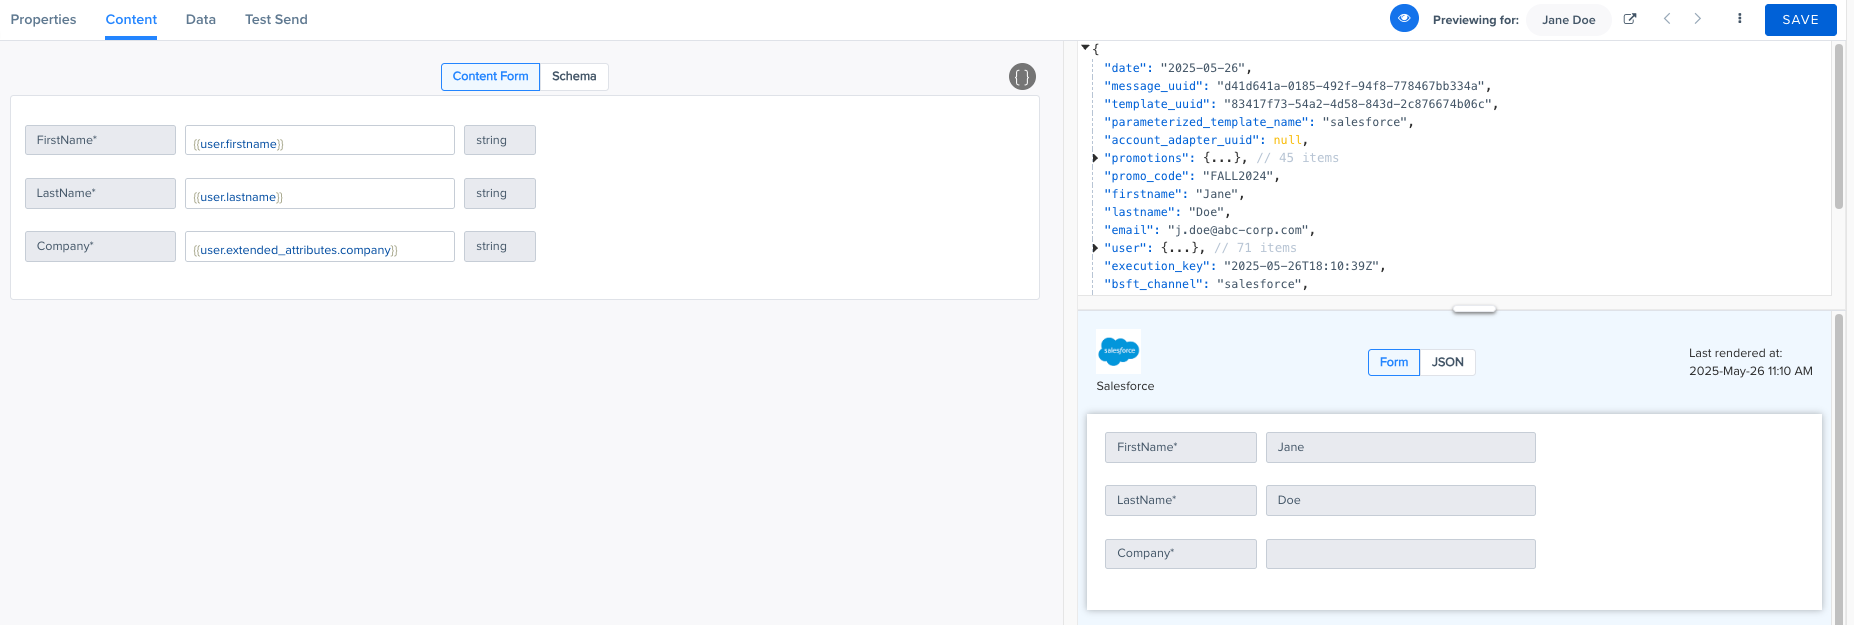
Task: Open the Test Send tab
Action: point(276,20)
